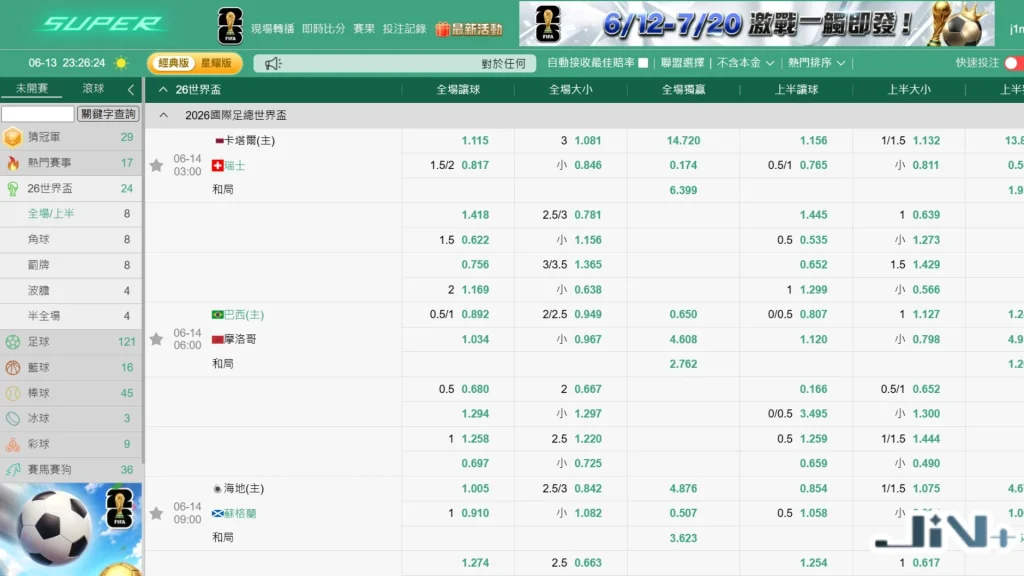Switch to 經典版 classic version
Viewport: 1024px width, 576px height.
pos(173,63)
